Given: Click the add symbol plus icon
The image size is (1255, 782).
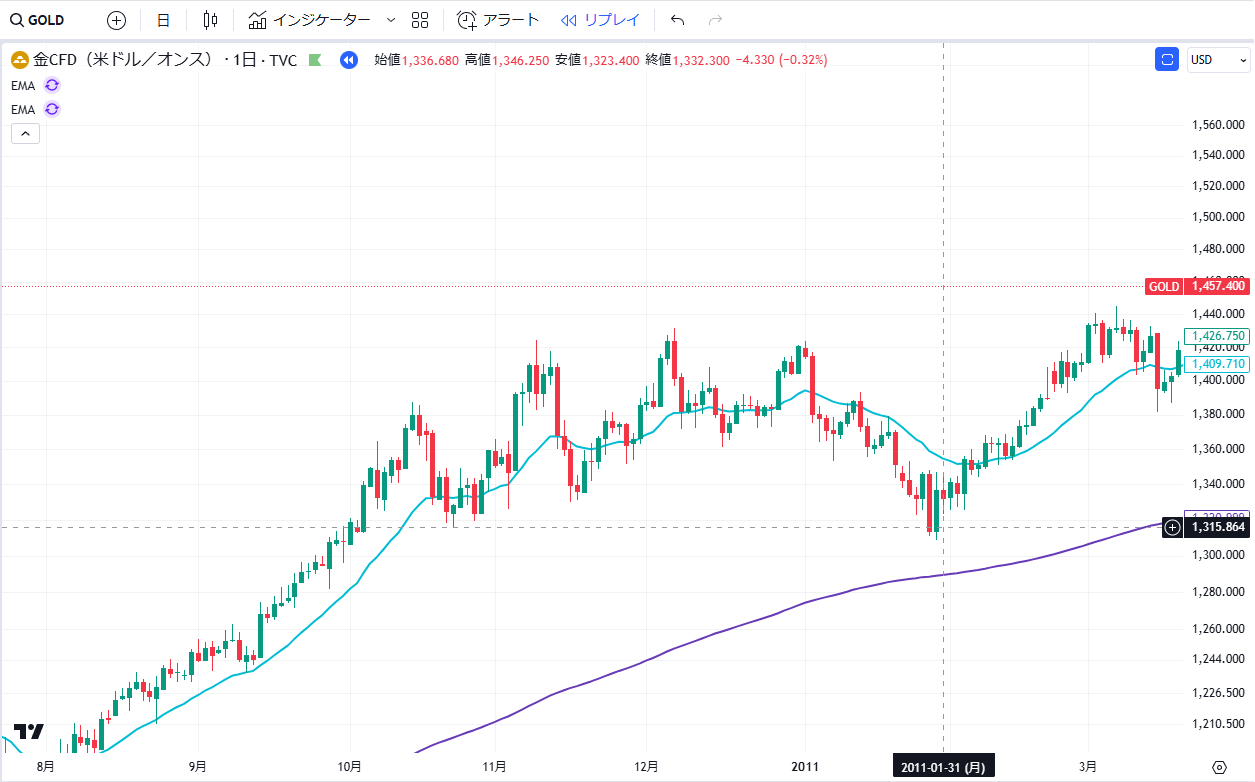Looking at the screenshot, I should tap(117, 20).
